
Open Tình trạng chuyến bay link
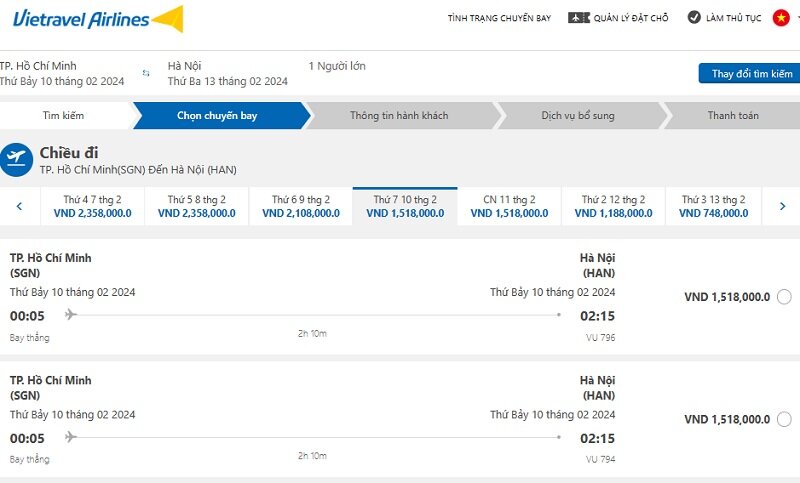pyautogui.click(x=500, y=18)
